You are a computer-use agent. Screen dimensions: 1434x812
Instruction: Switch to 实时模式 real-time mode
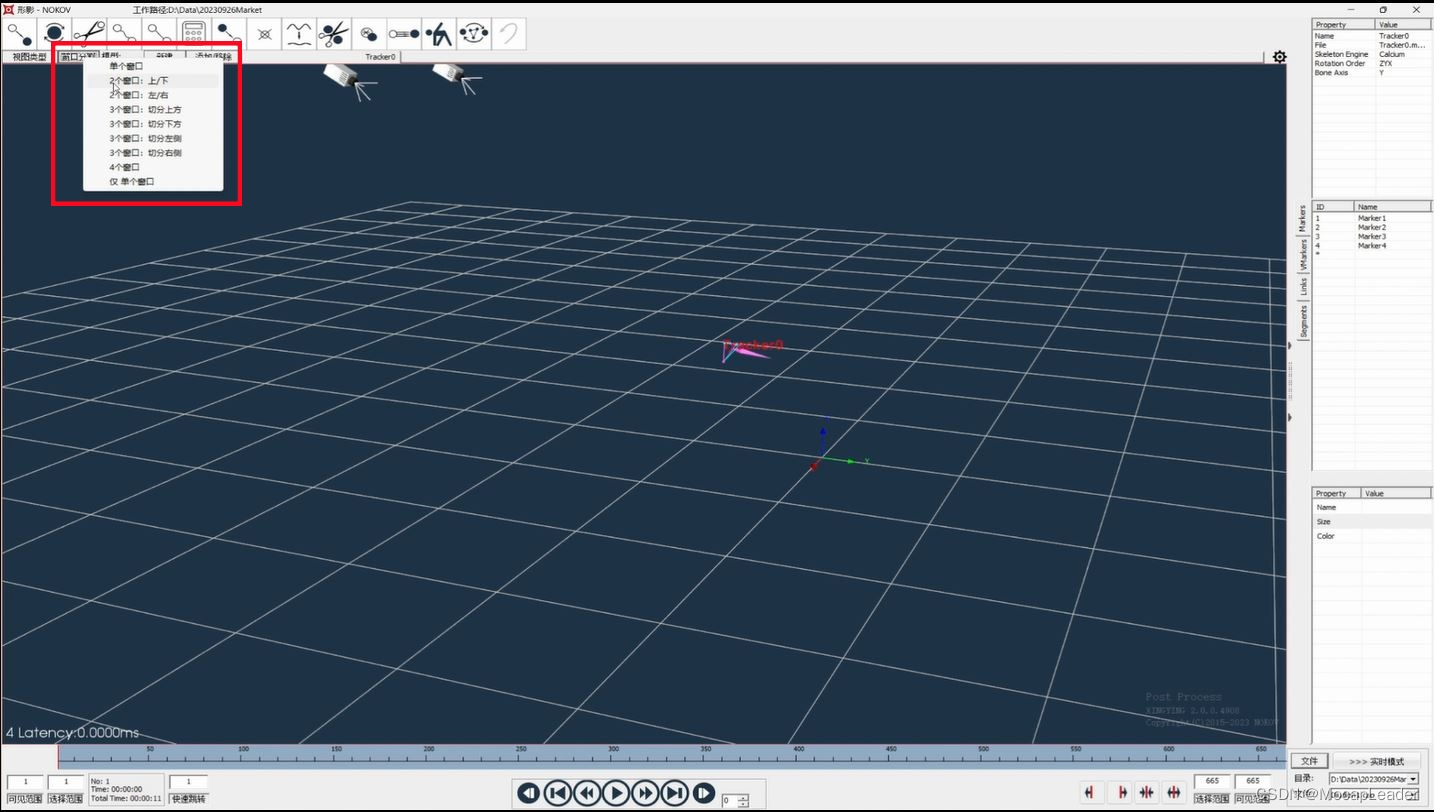pos(1376,761)
